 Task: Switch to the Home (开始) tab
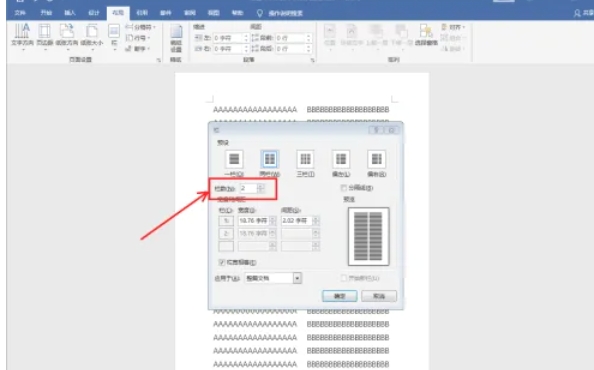(x=46, y=13)
